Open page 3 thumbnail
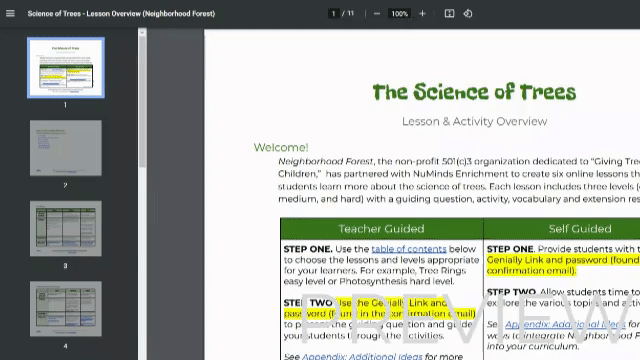Image resolution: width=640 pixels, height=360 pixels. pos(66,228)
